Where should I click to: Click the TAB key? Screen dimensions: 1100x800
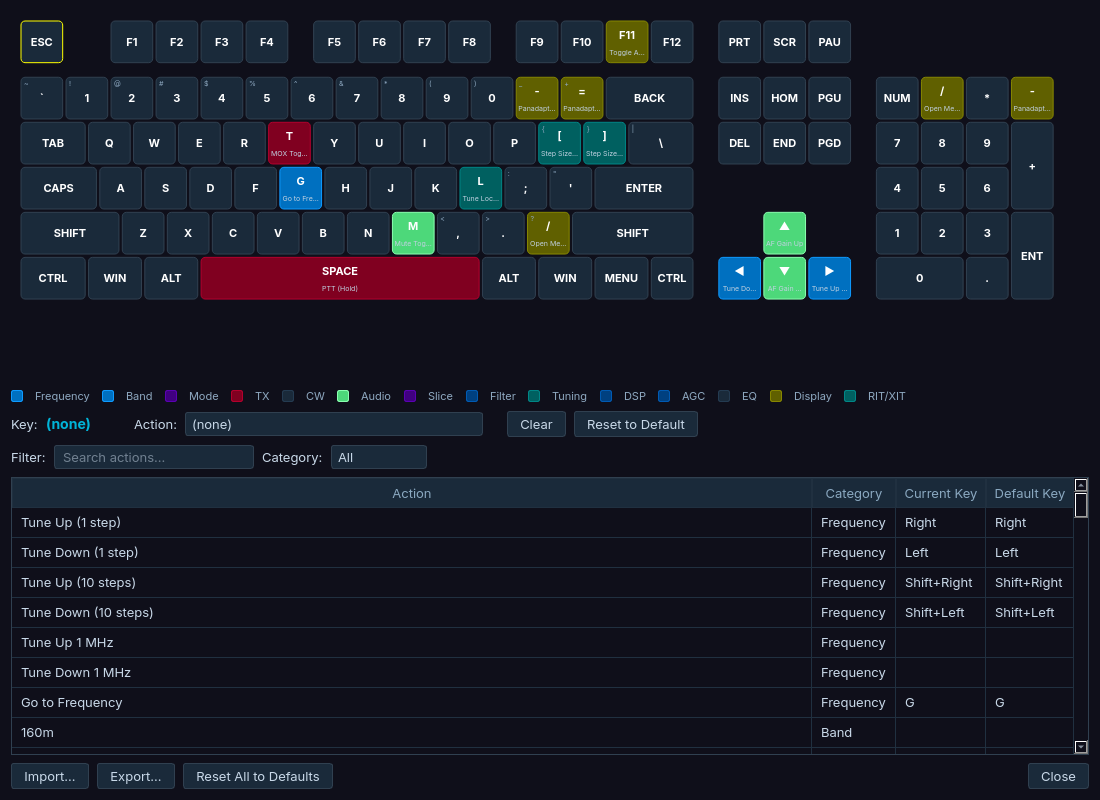pyautogui.click(x=53, y=143)
